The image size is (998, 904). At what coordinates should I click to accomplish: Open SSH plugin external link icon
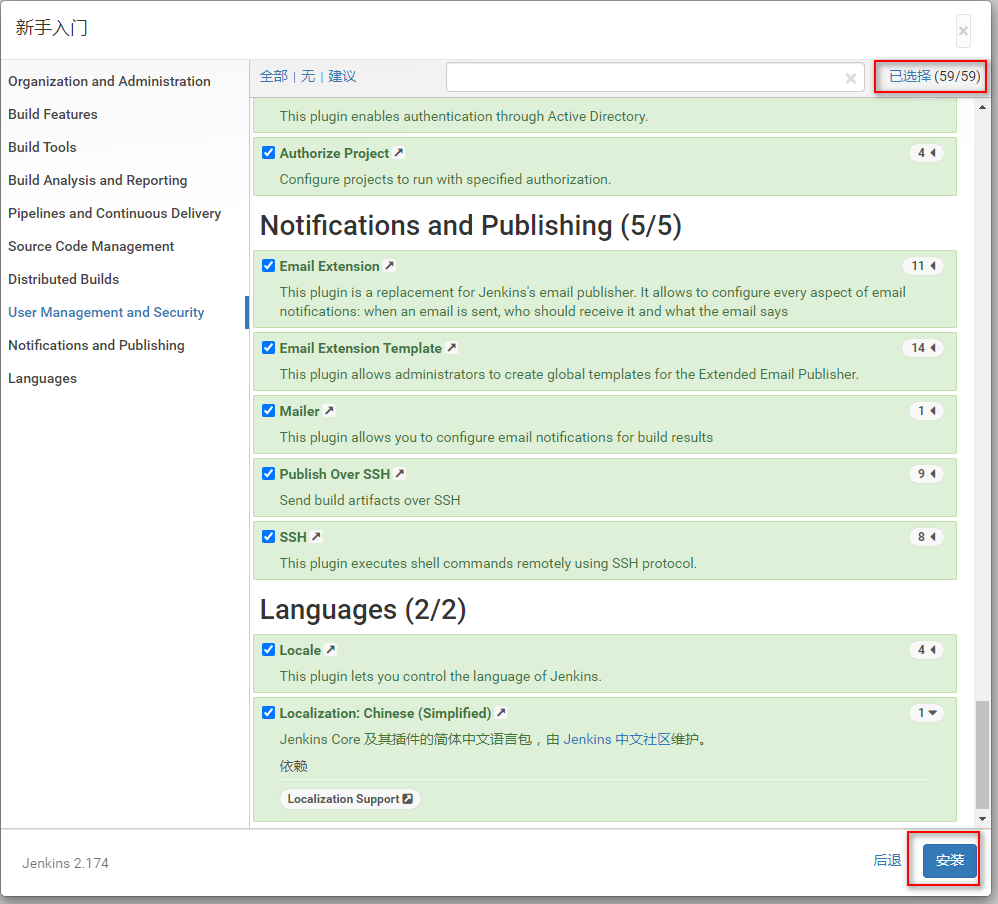(x=316, y=537)
